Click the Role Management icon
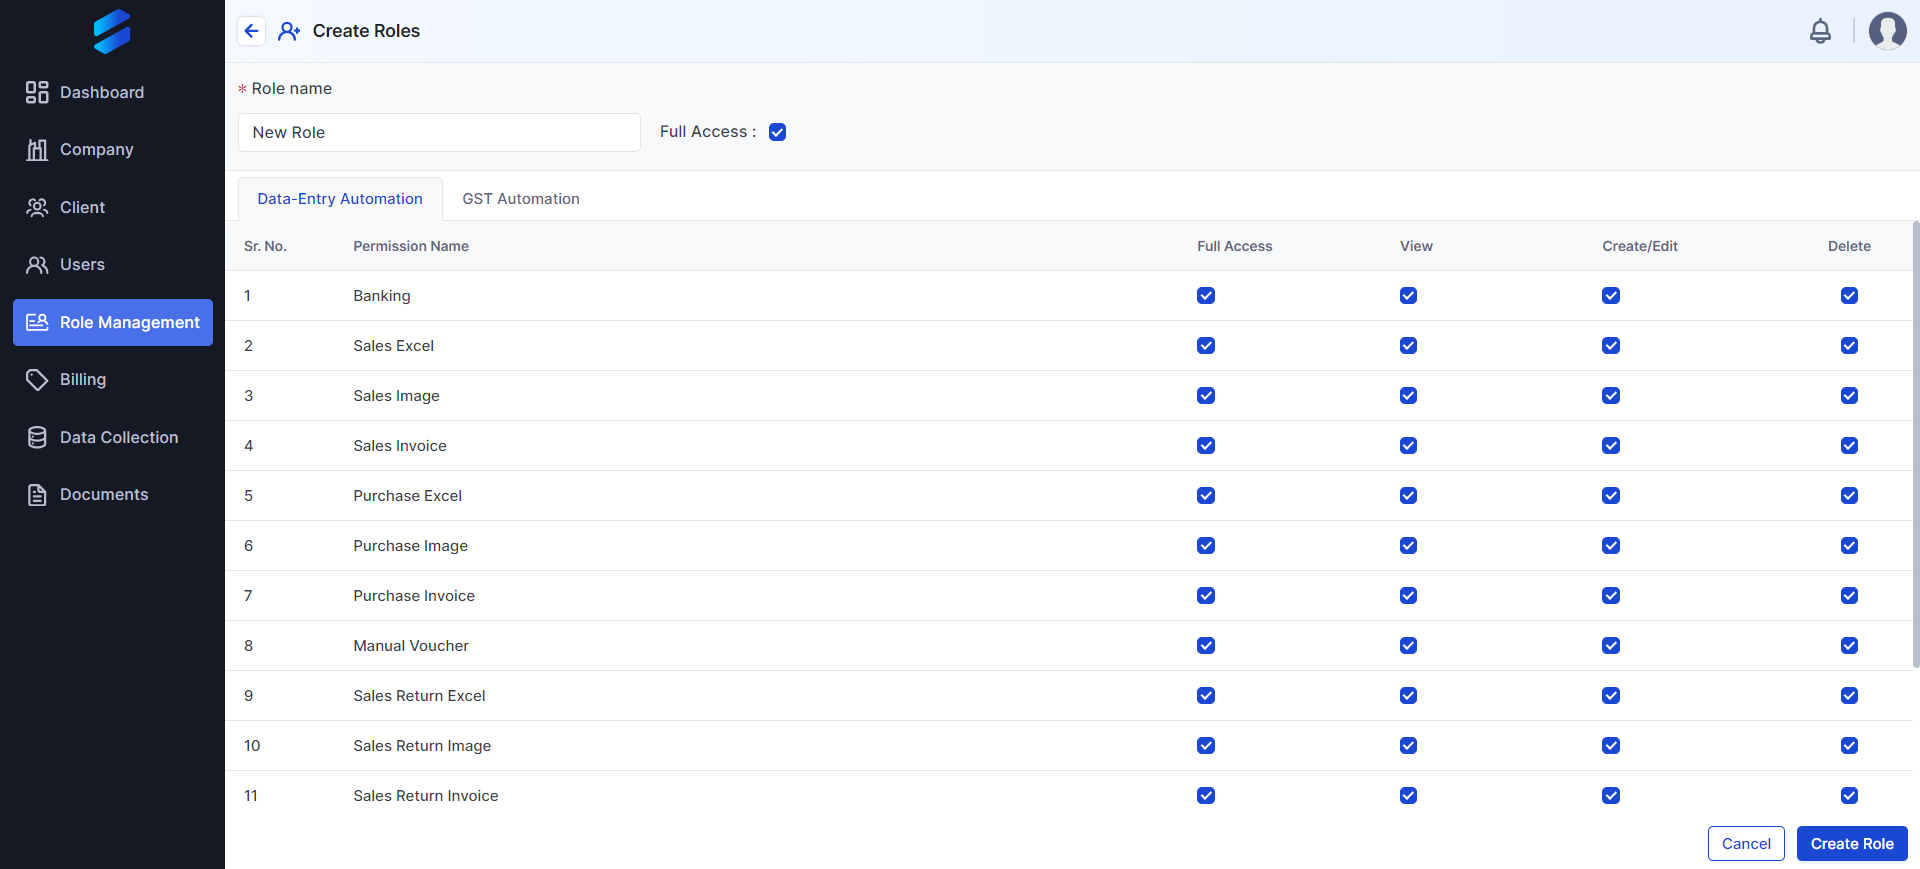 (x=37, y=322)
